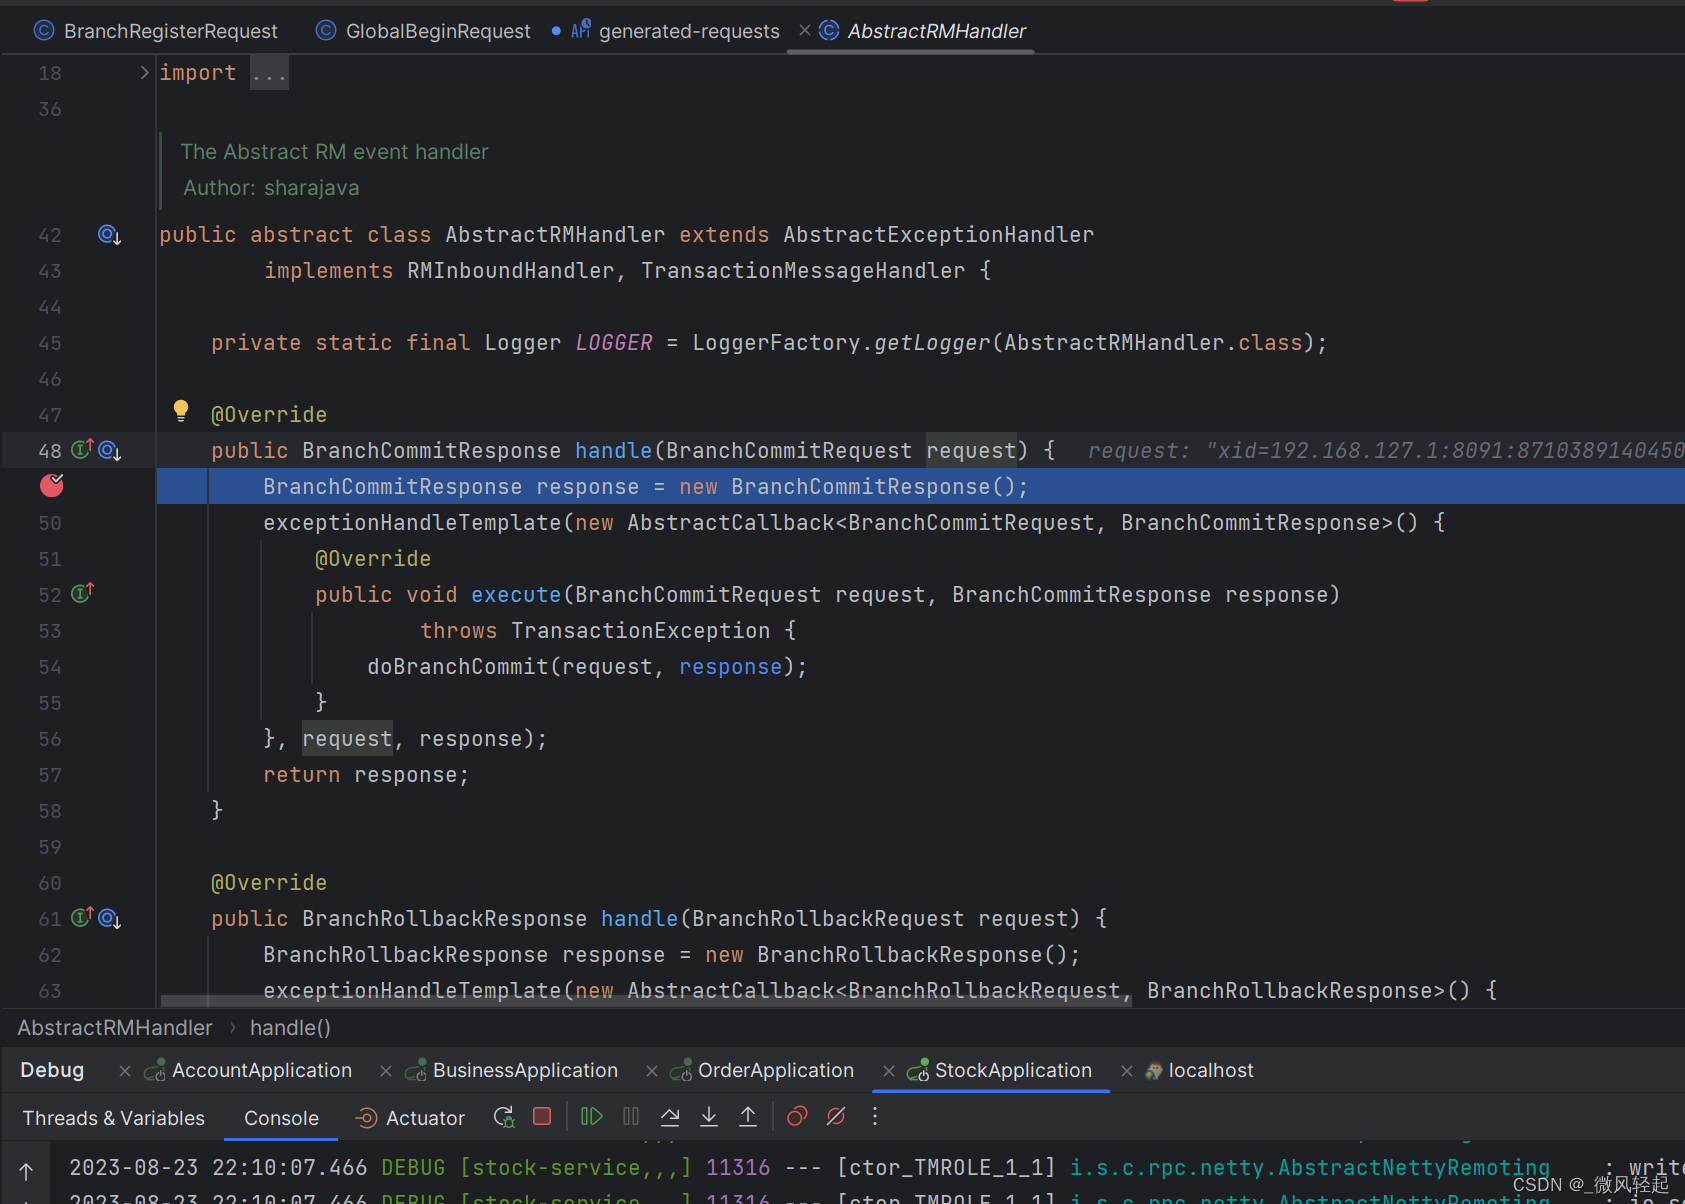Image resolution: width=1685 pixels, height=1204 pixels.
Task: Click the Pause Program debugger icon
Action: tap(631, 1117)
